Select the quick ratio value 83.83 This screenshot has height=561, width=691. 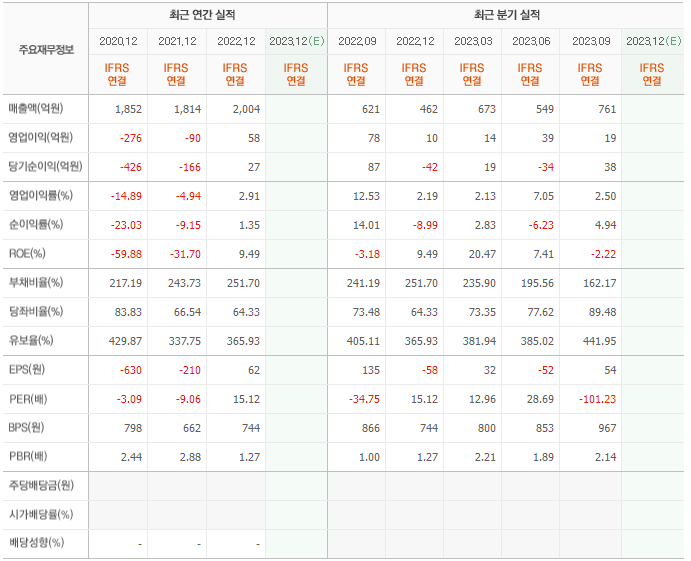point(128,312)
